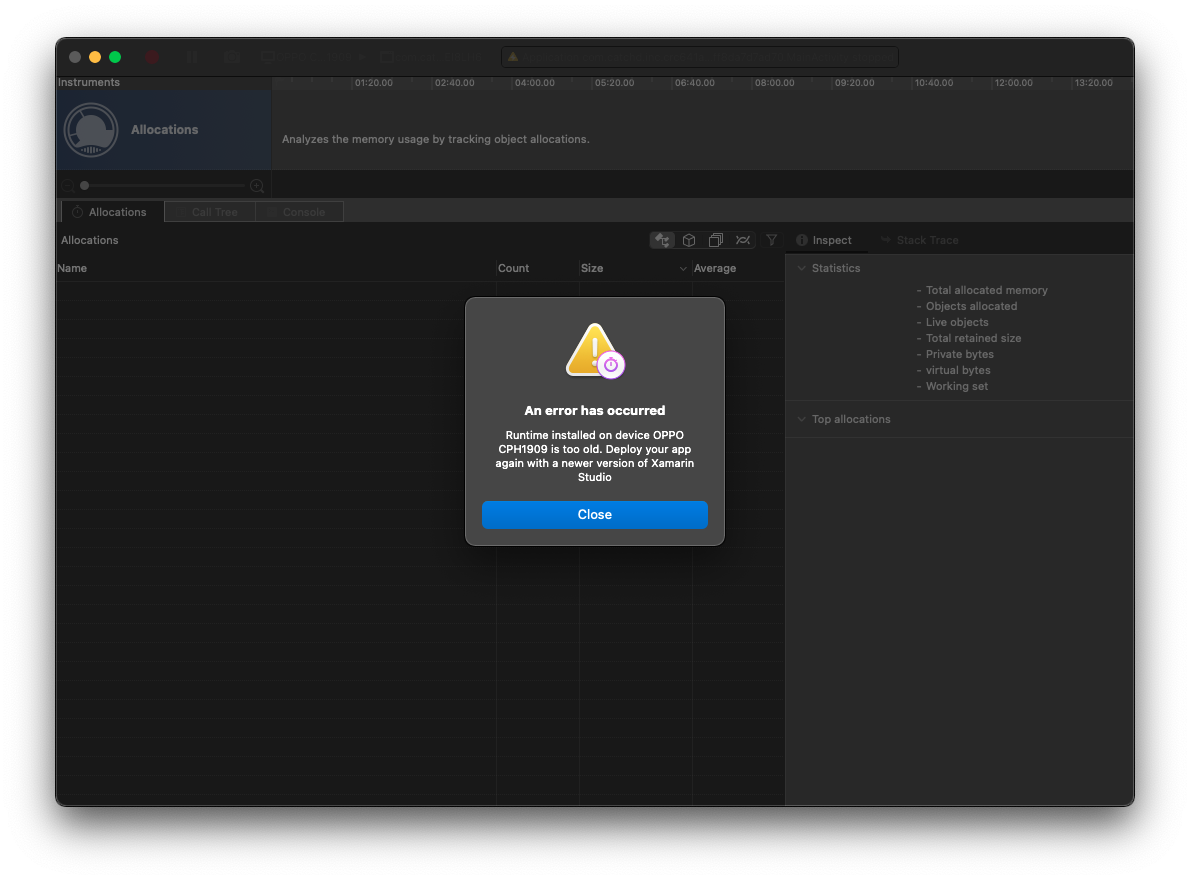Click the zoom in magnifier icon
This screenshot has height=880, width=1190.
(257, 186)
